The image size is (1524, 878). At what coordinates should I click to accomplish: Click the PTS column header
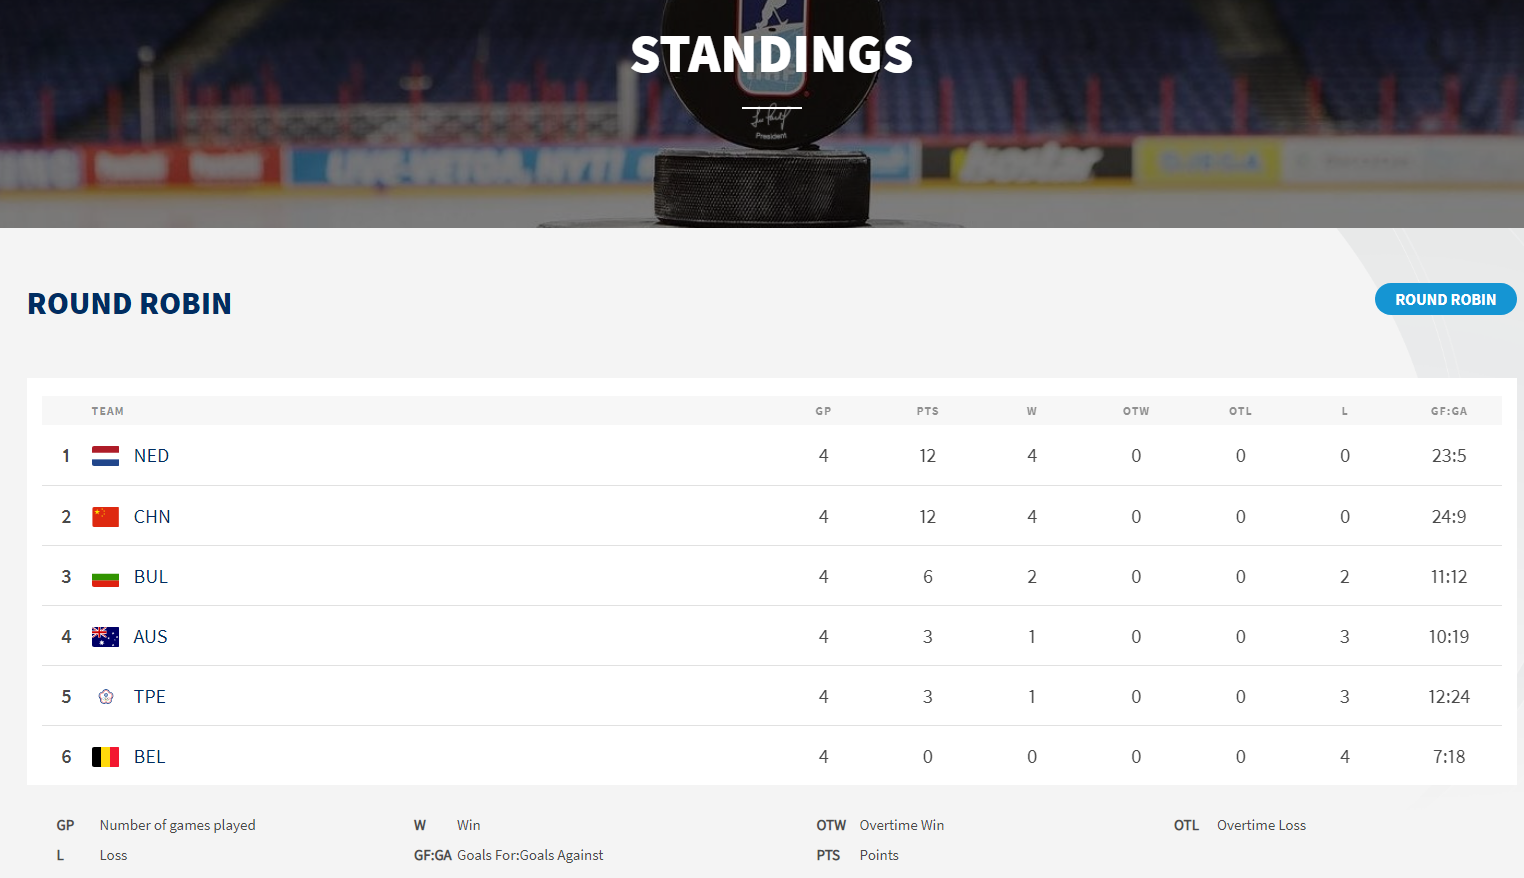pos(927,411)
